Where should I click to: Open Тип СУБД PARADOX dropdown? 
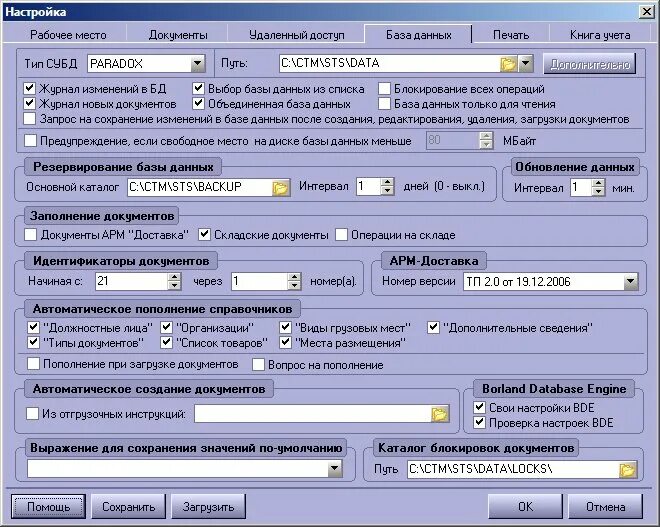[x=197, y=64]
